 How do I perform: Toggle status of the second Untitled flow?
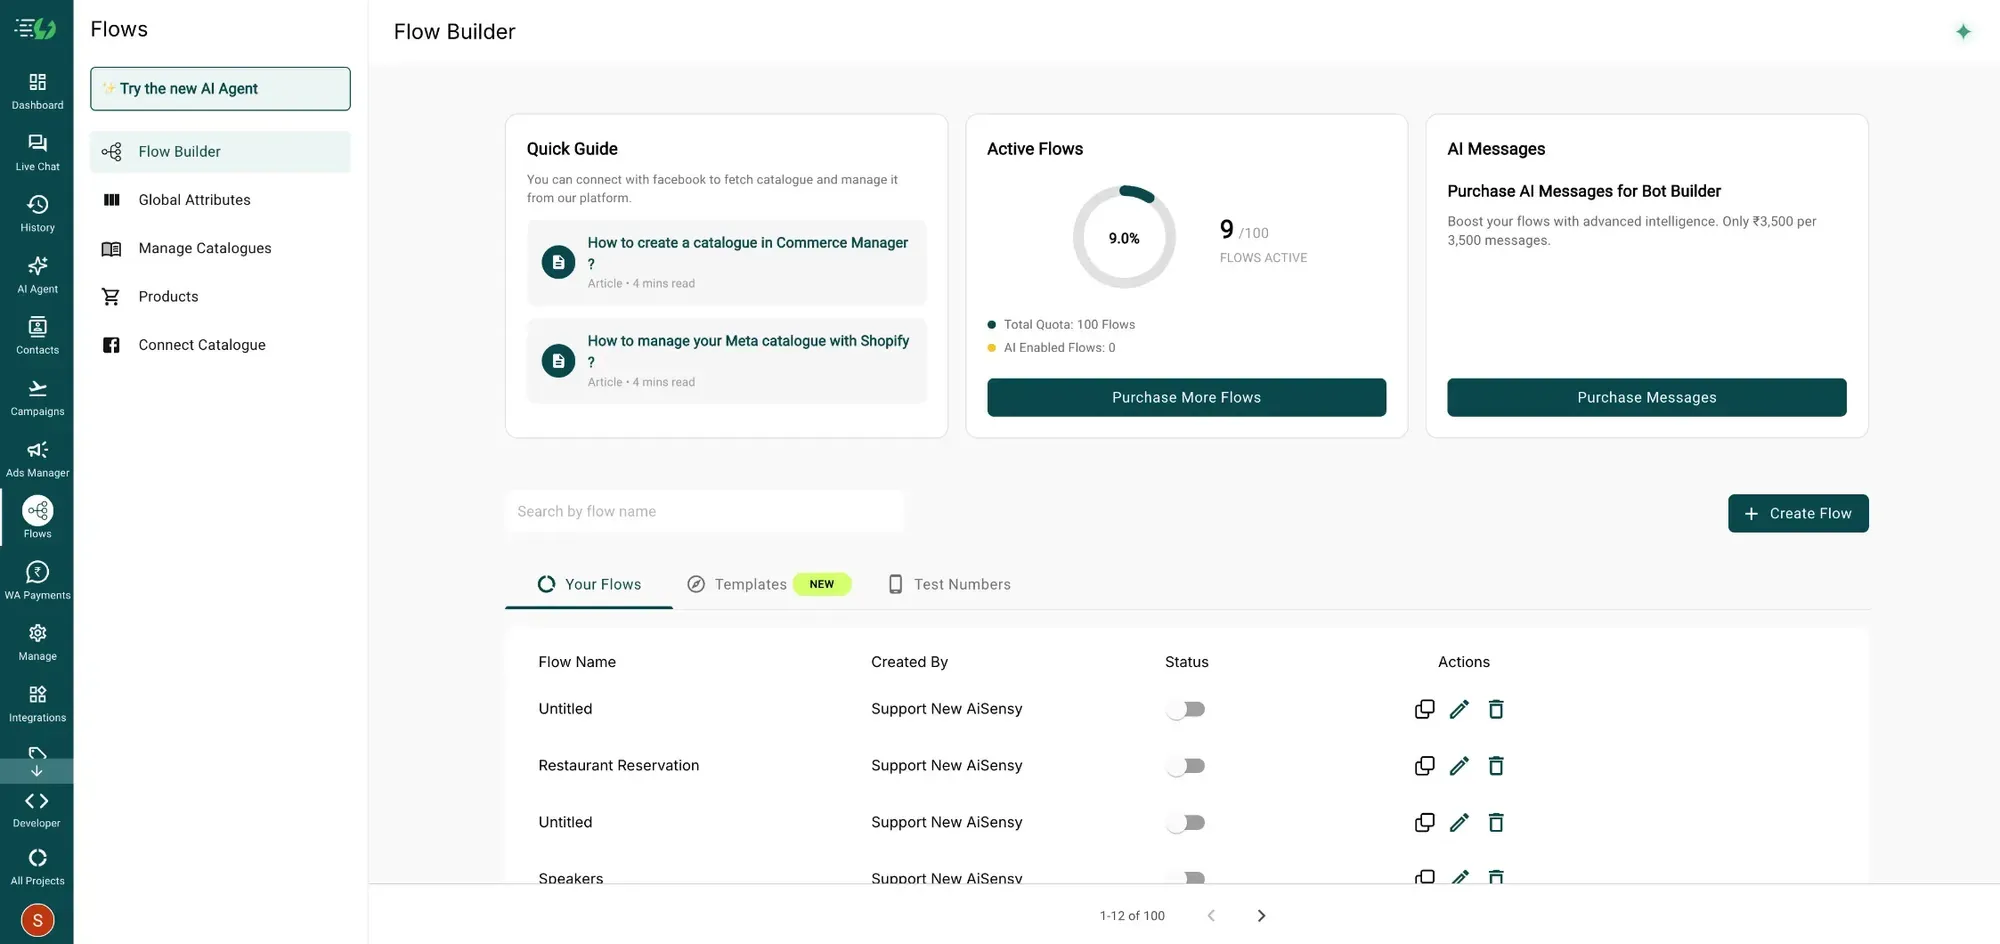(x=1186, y=823)
